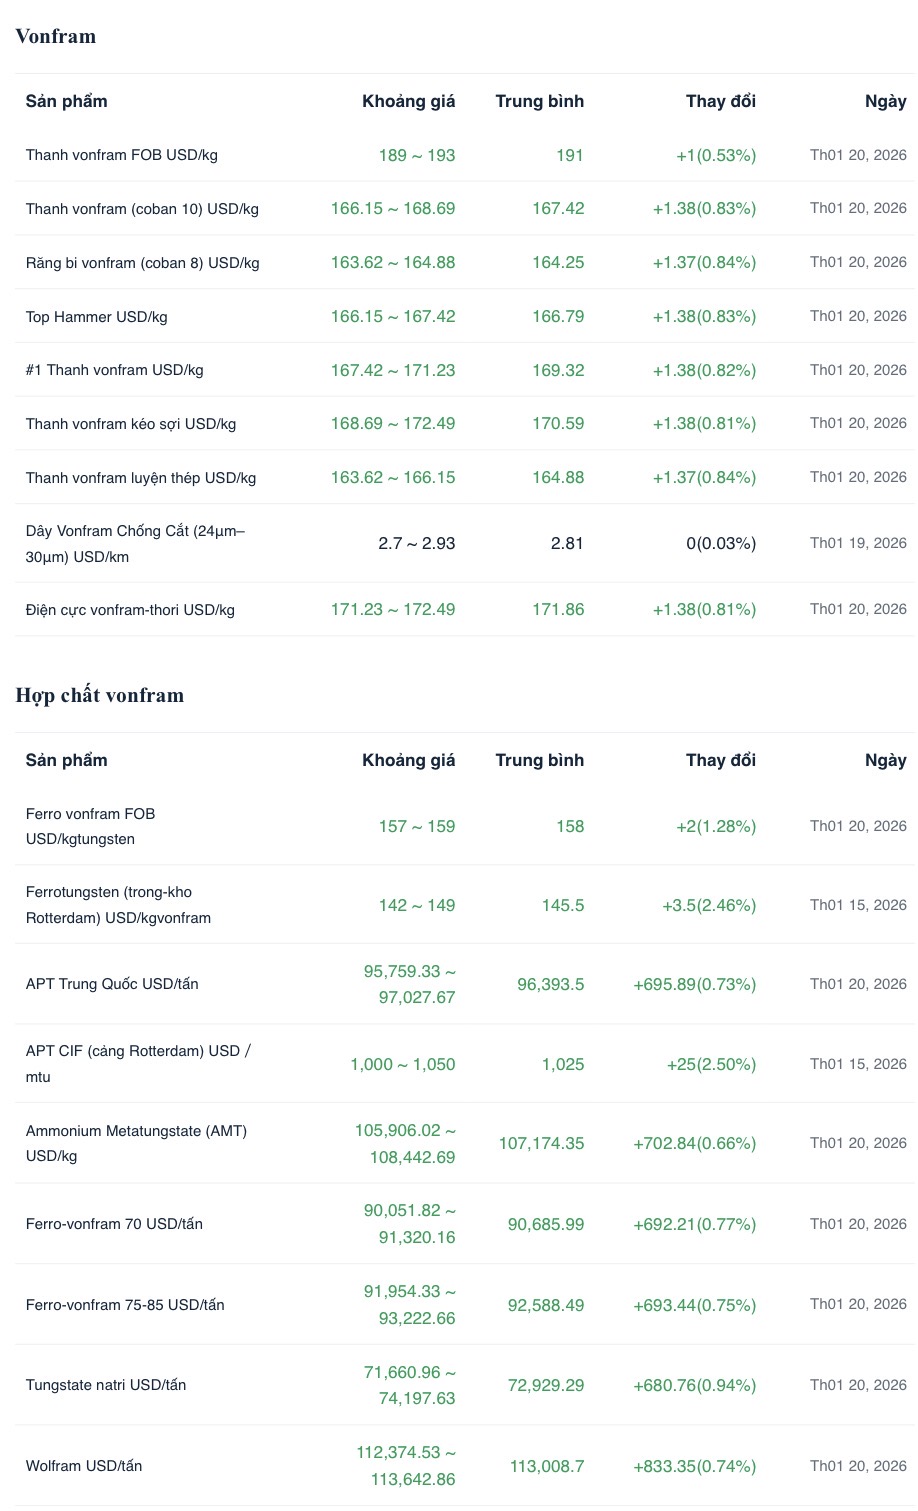Open Ferrotungsten Rotterdam in-warehouse product

tap(118, 905)
